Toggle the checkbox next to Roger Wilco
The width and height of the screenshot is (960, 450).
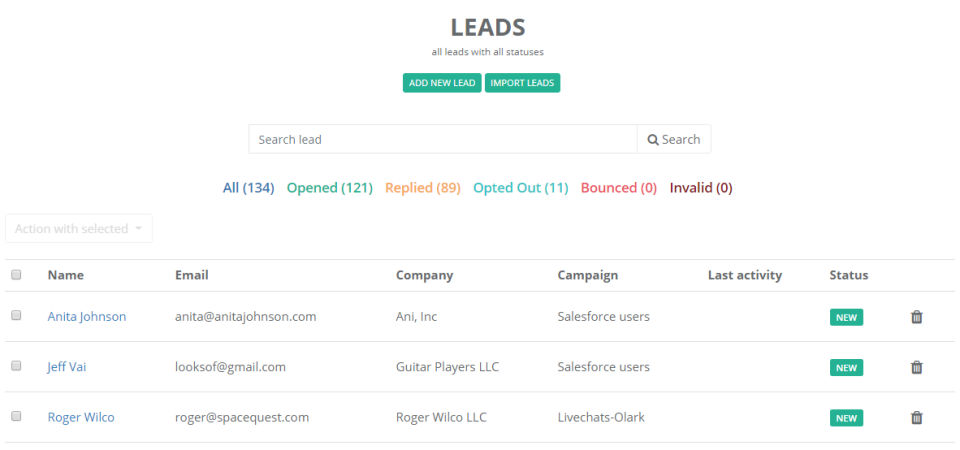16,416
